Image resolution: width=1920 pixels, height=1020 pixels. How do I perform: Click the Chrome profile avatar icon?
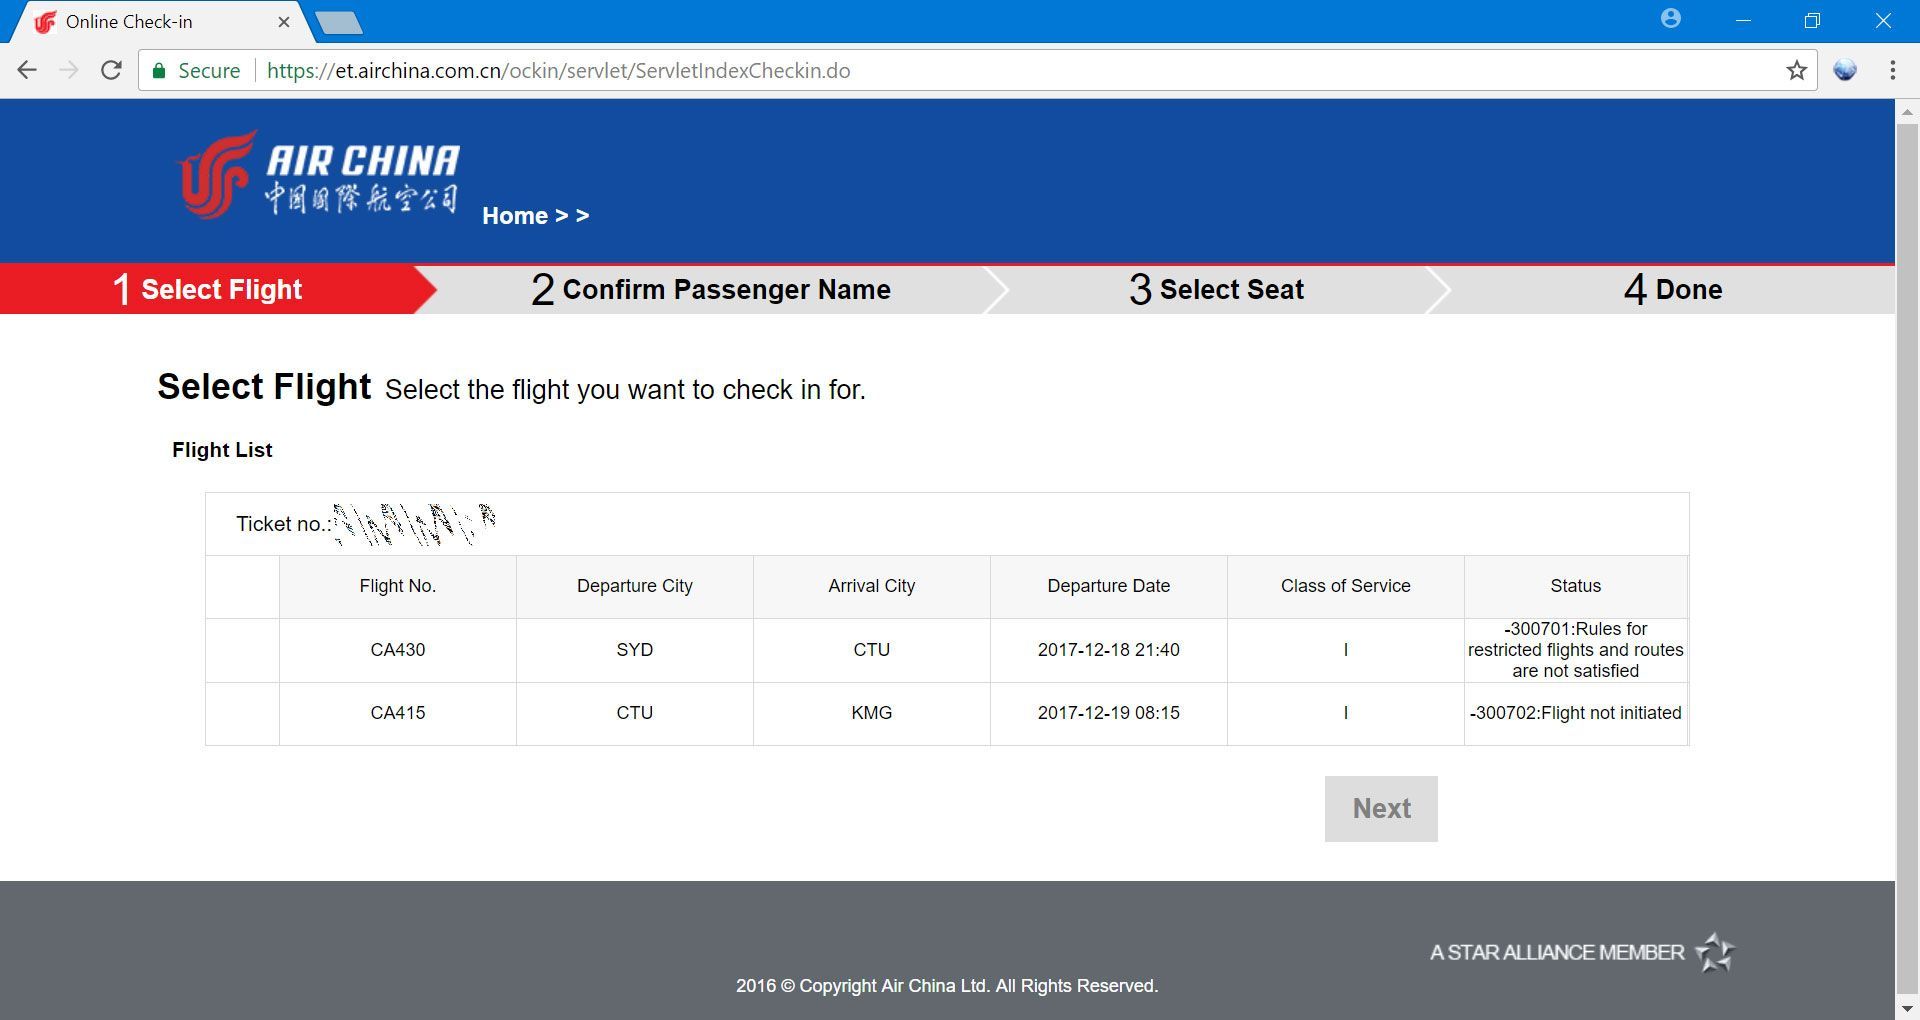click(1671, 19)
